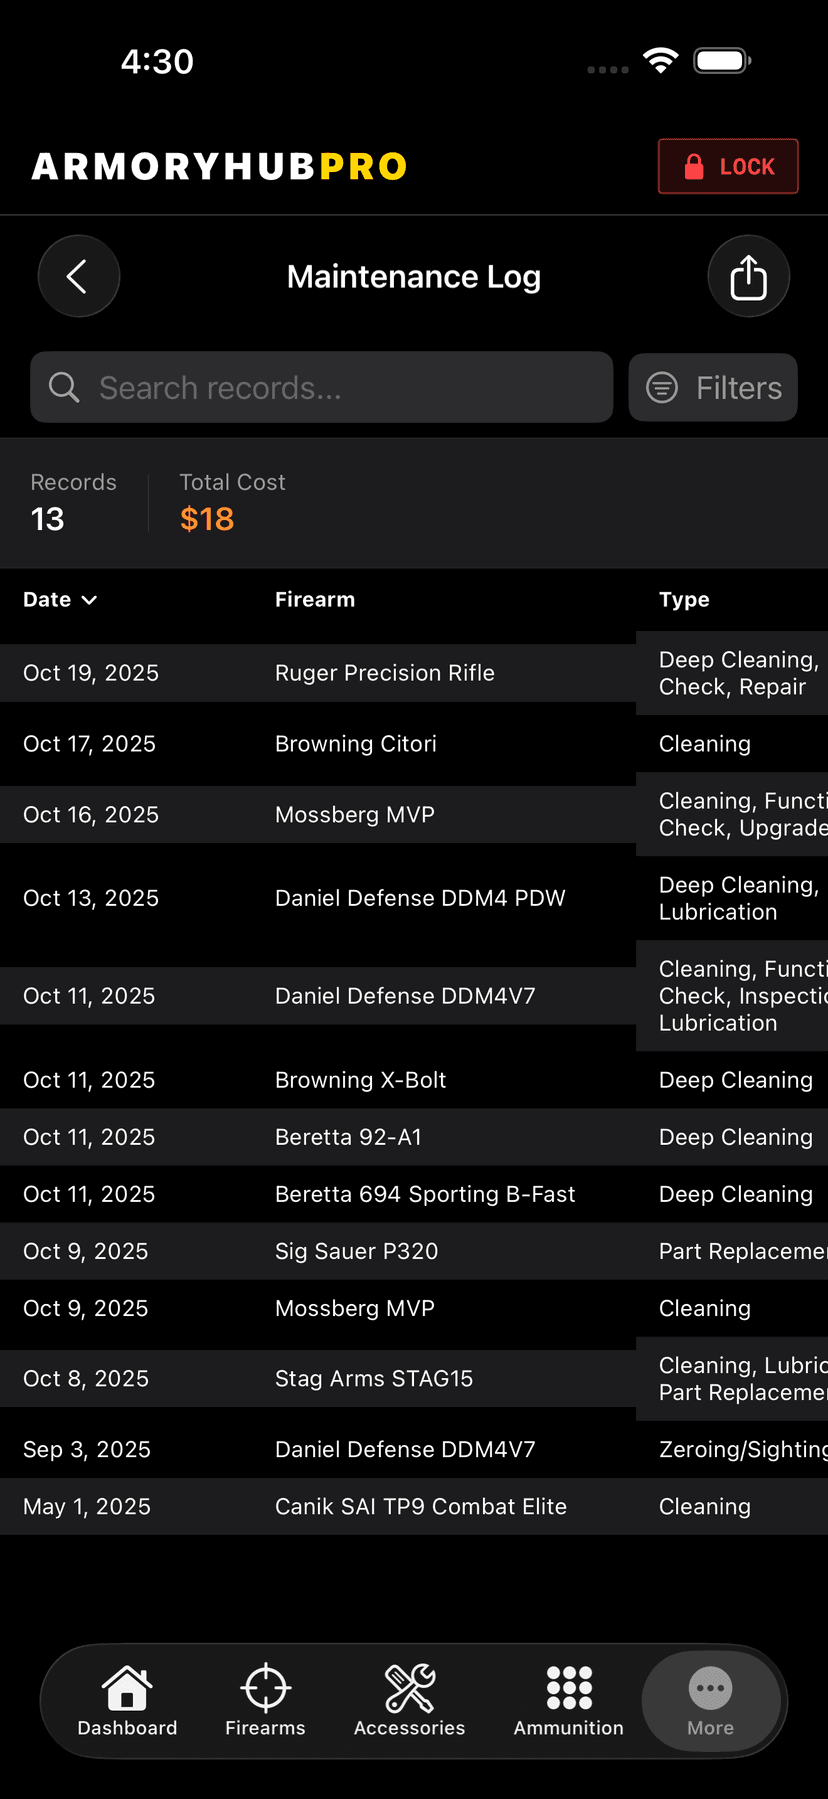Go to Firearms crosshair tab

(265, 1700)
